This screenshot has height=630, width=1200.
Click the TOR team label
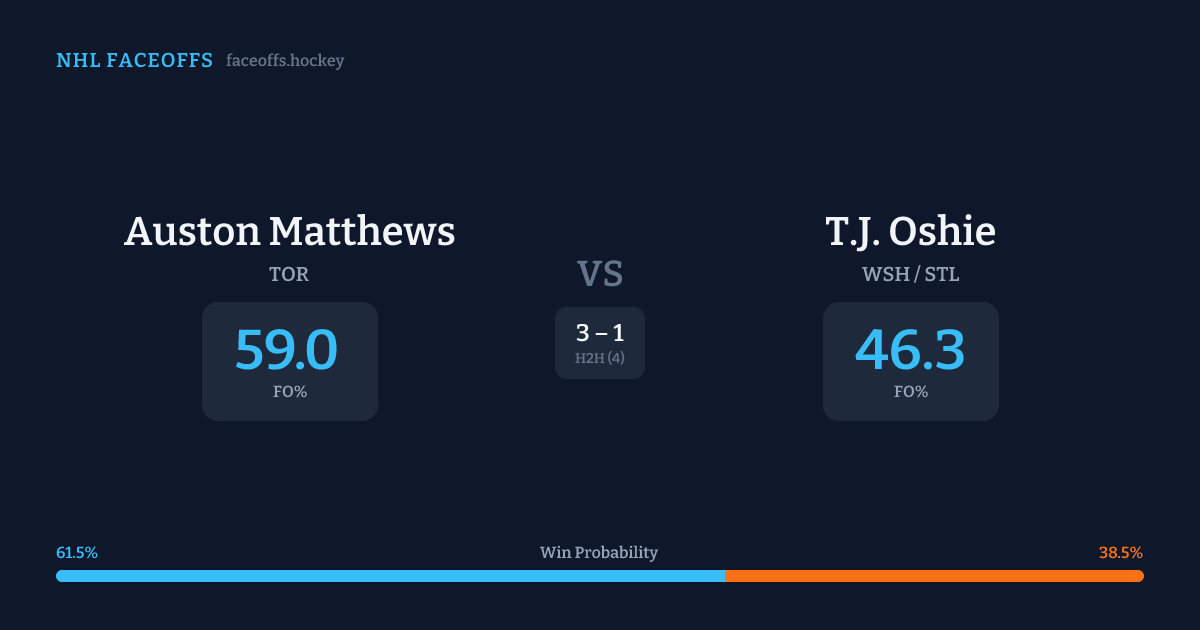click(x=289, y=274)
